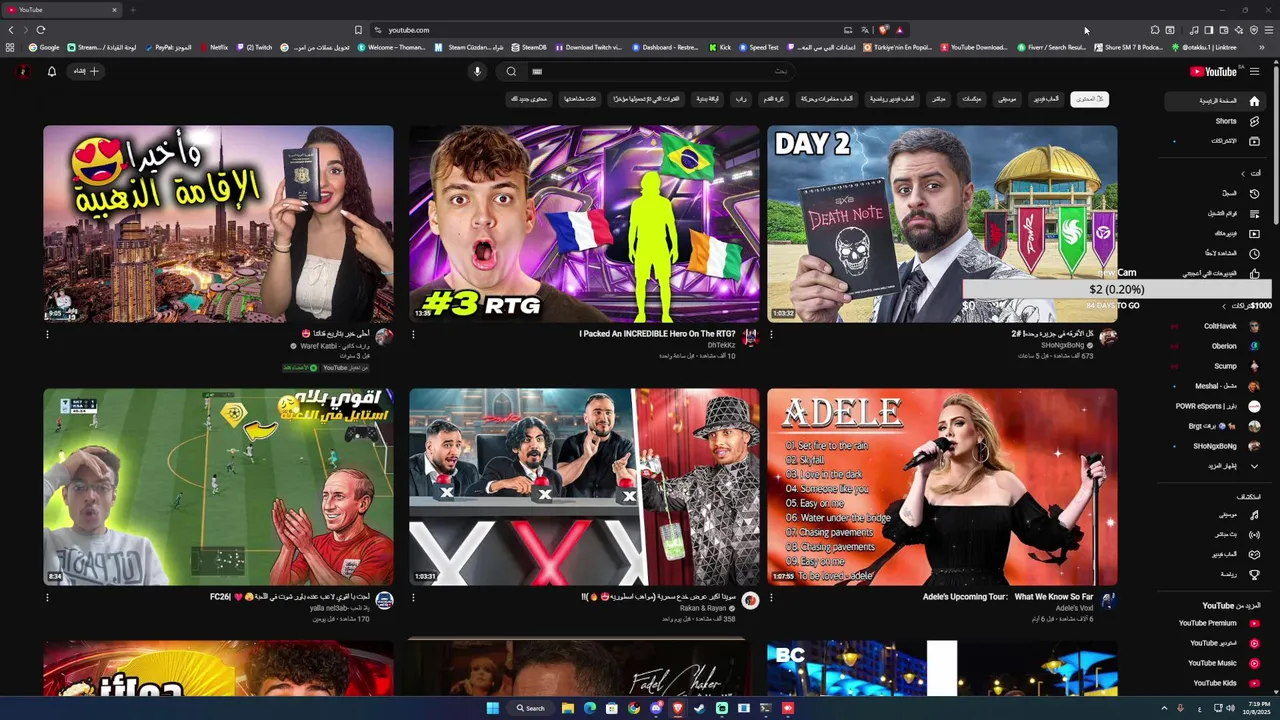Open the Speed Test bookmark
The image size is (1280, 720).
click(758, 47)
